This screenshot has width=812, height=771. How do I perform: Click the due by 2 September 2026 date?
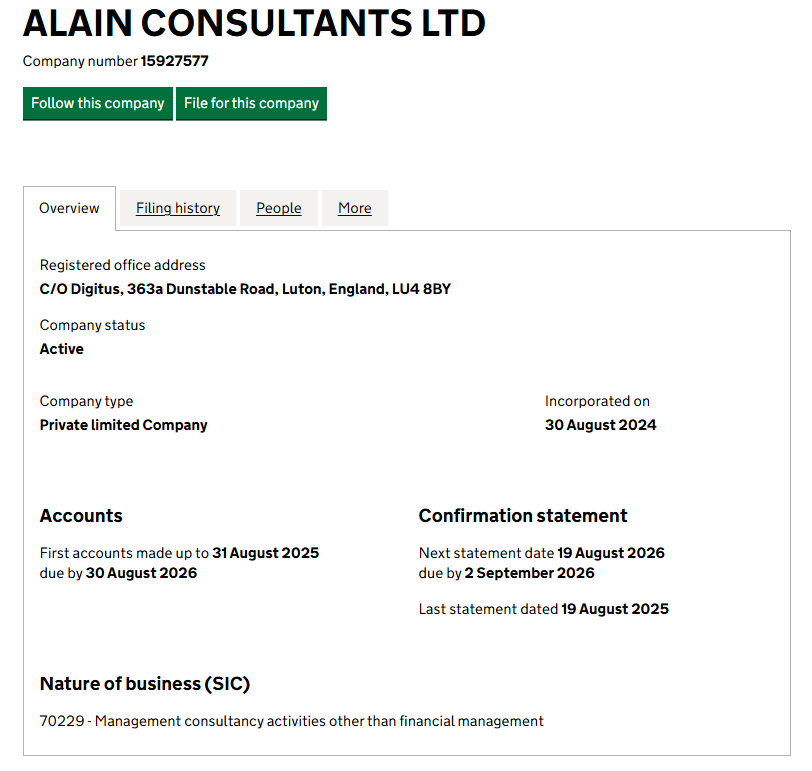click(530, 573)
